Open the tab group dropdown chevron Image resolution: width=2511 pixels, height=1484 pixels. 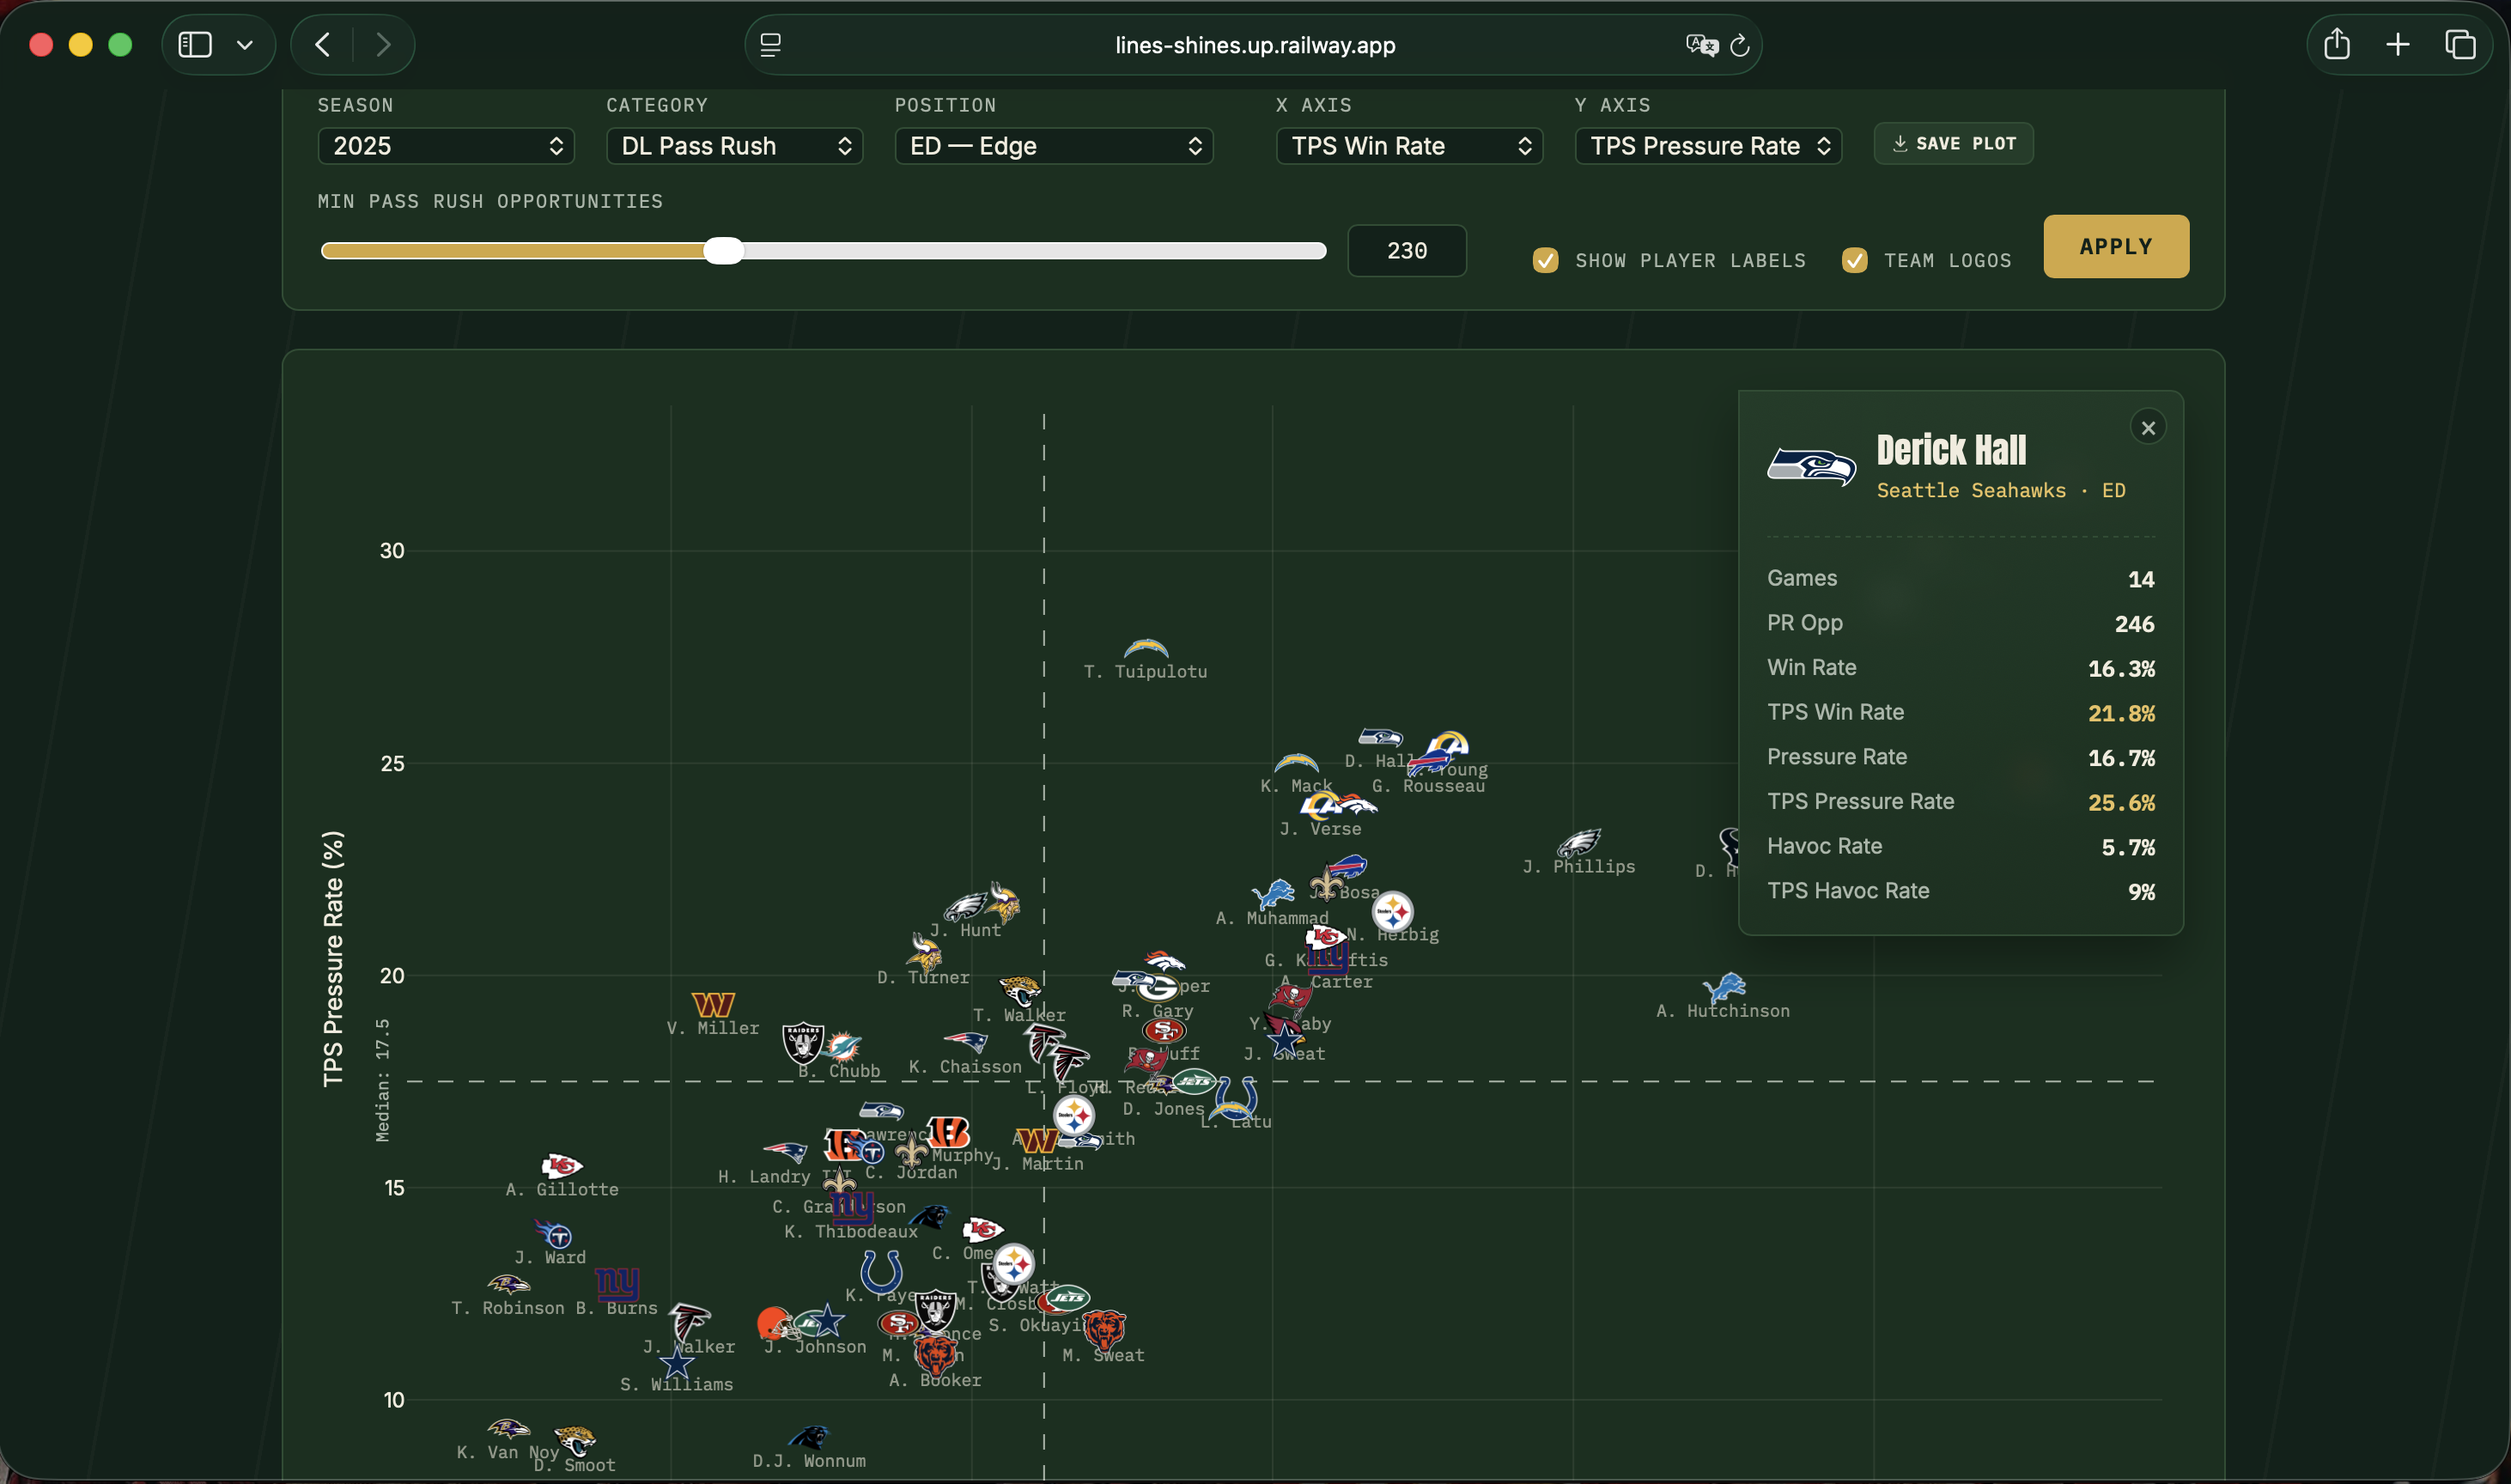pyautogui.click(x=245, y=45)
